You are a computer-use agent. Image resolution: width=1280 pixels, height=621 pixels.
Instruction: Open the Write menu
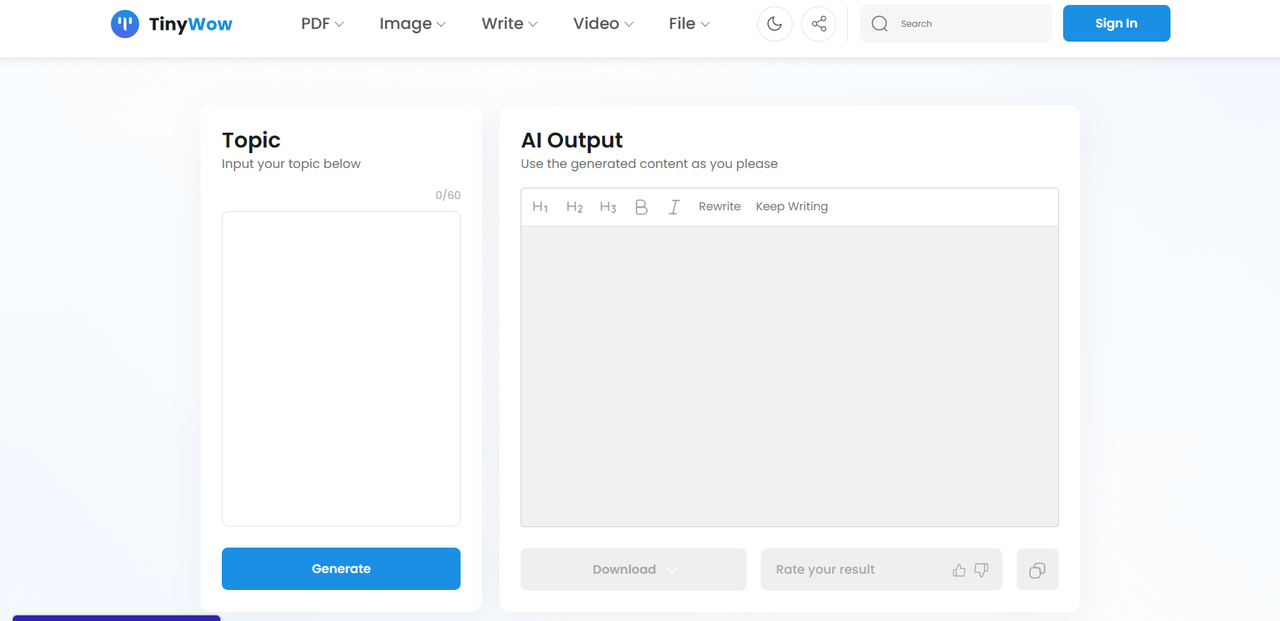(x=509, y=24)
